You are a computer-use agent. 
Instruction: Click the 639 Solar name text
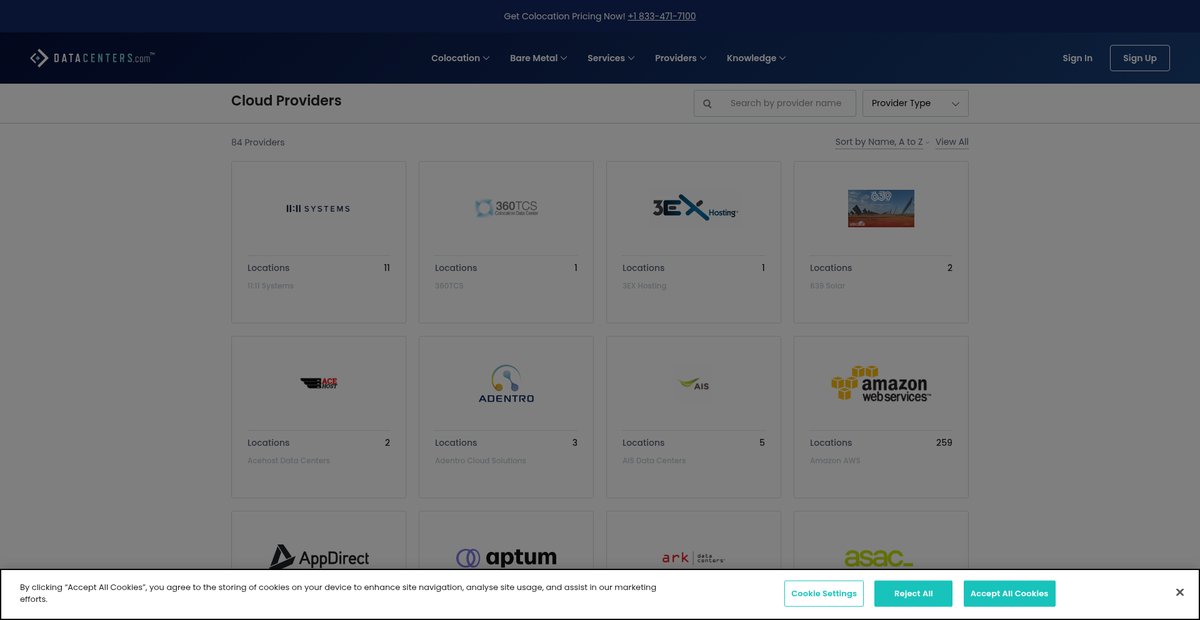[828, 286]
